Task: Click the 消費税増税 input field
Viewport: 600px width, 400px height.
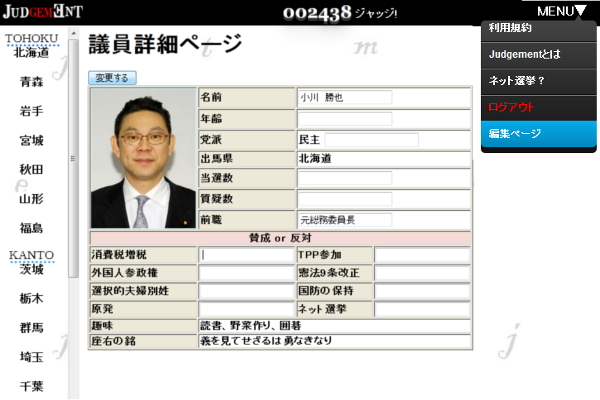Action: pos(246,255)
